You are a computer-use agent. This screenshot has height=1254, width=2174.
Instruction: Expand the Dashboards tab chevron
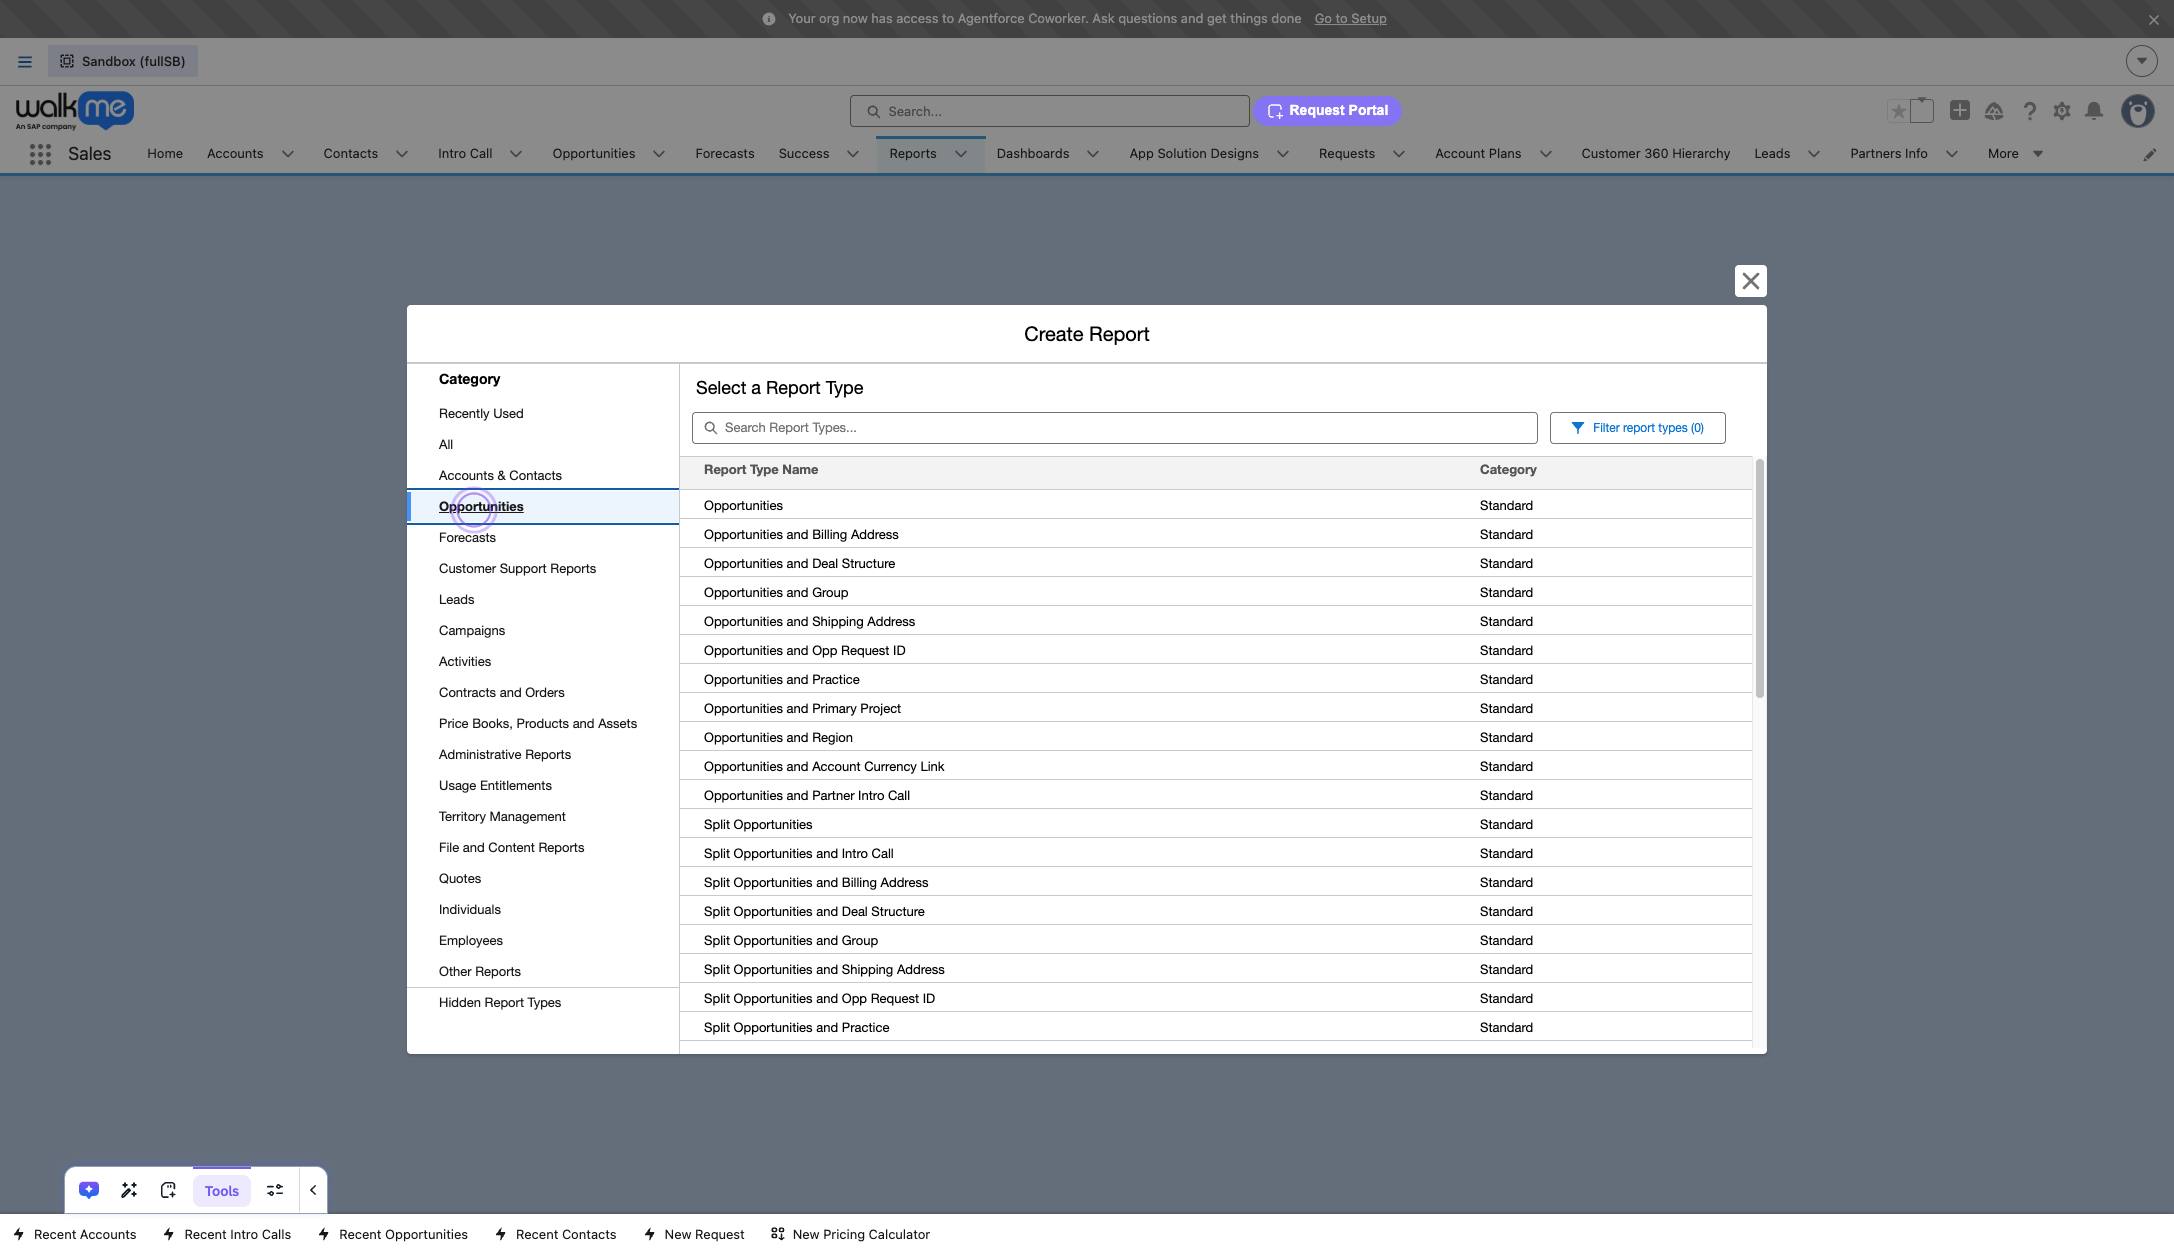coord(1093,154)
